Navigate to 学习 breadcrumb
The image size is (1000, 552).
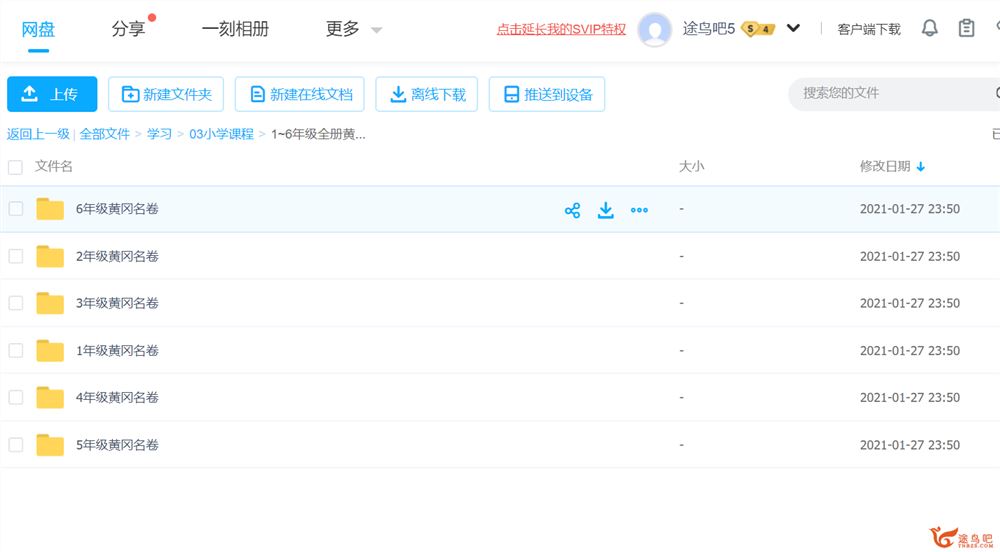coord(159,134)
